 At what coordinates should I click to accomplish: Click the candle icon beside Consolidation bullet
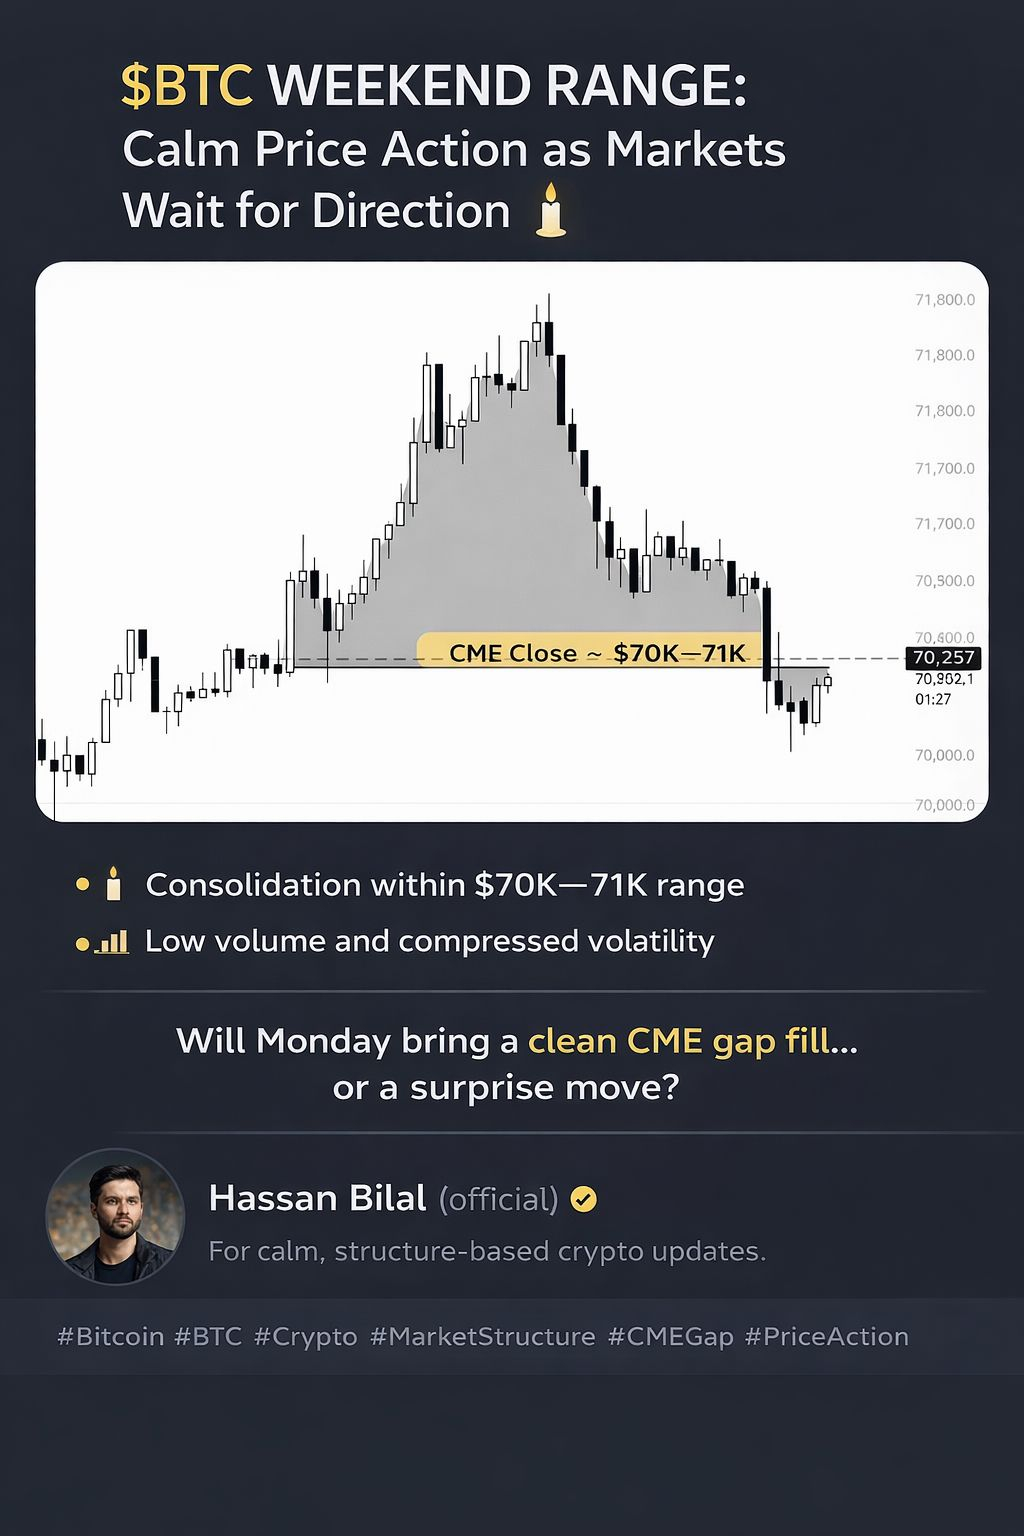click(x=113, y=885)
